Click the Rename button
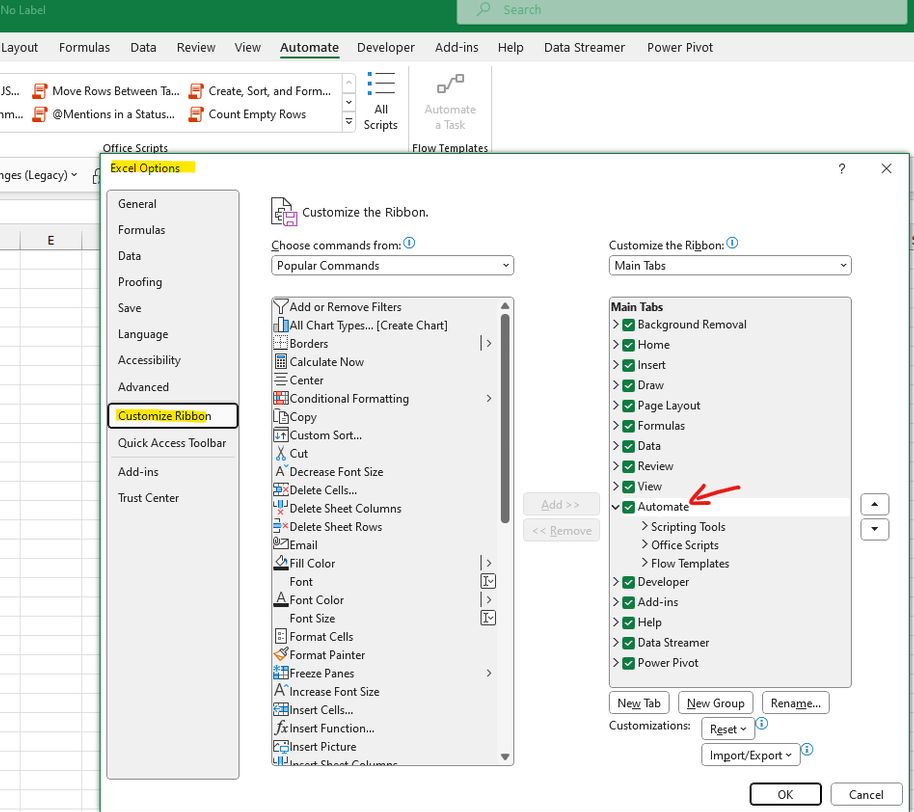Viewport: 914px width, 812px height. [x=796, y=703]
